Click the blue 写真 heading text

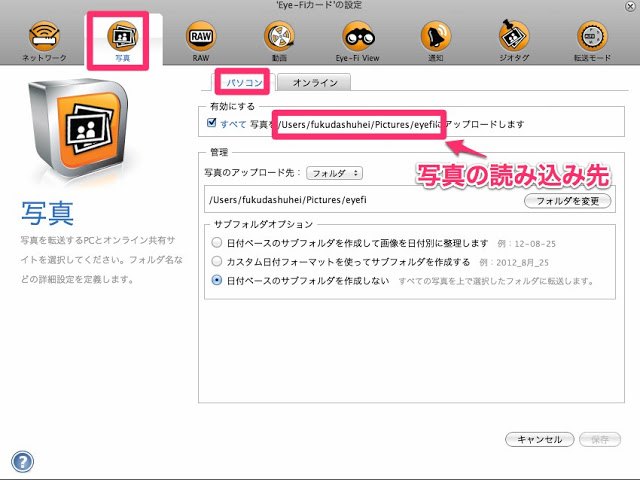(x=47, y=213)
